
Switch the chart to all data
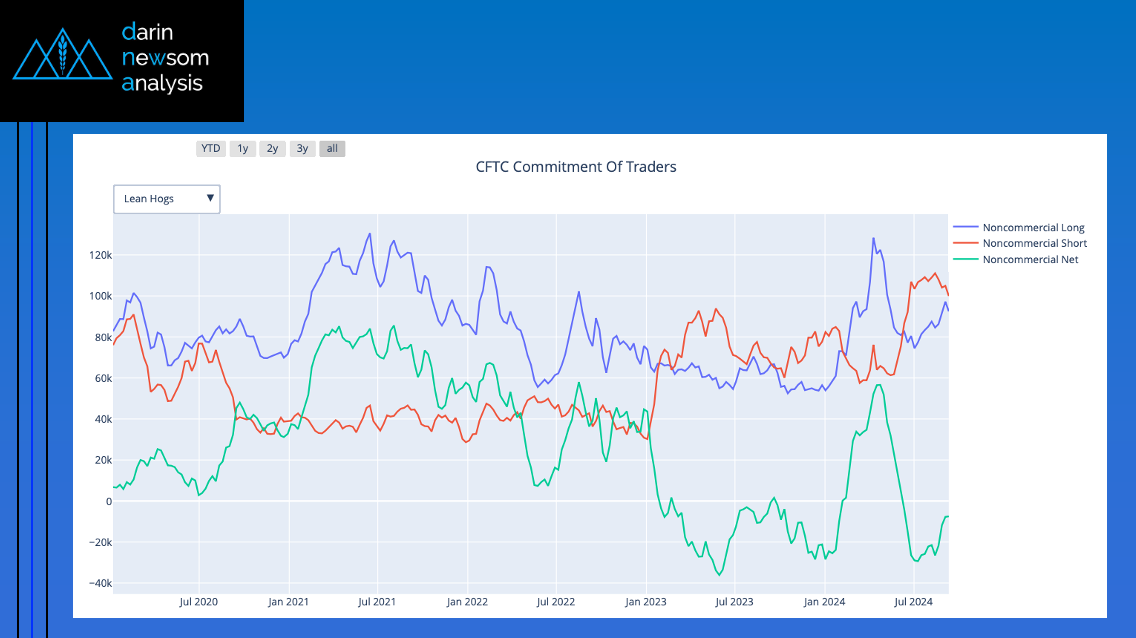[x=332, y=148]
